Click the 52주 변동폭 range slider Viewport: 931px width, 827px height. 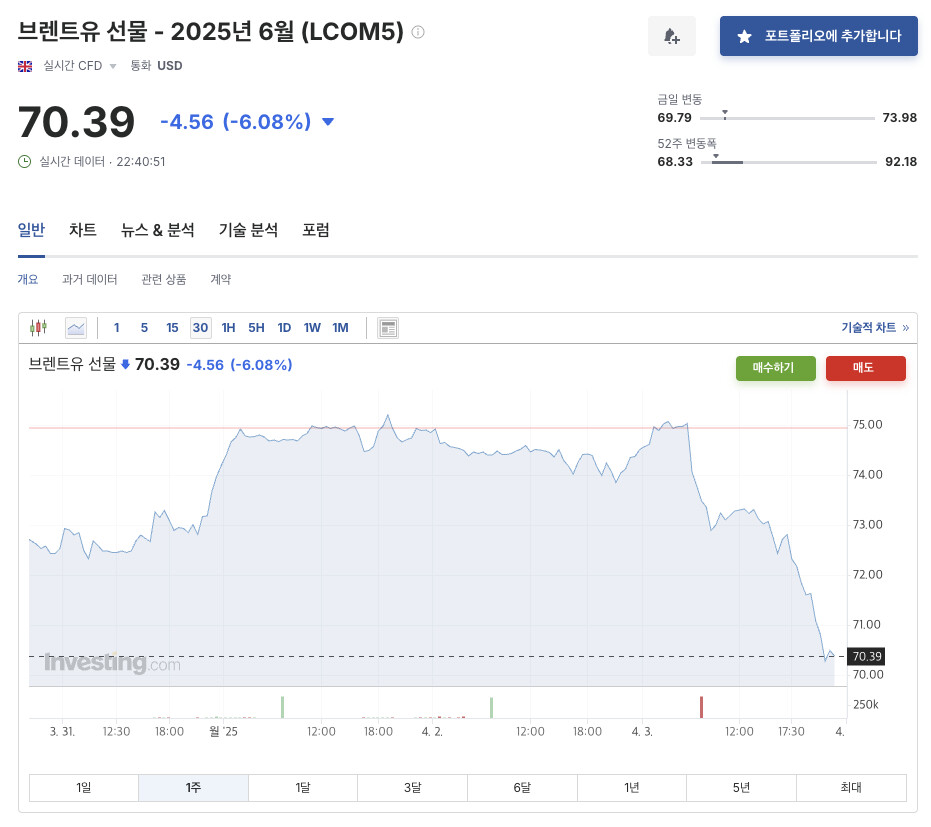coord(789,162)
